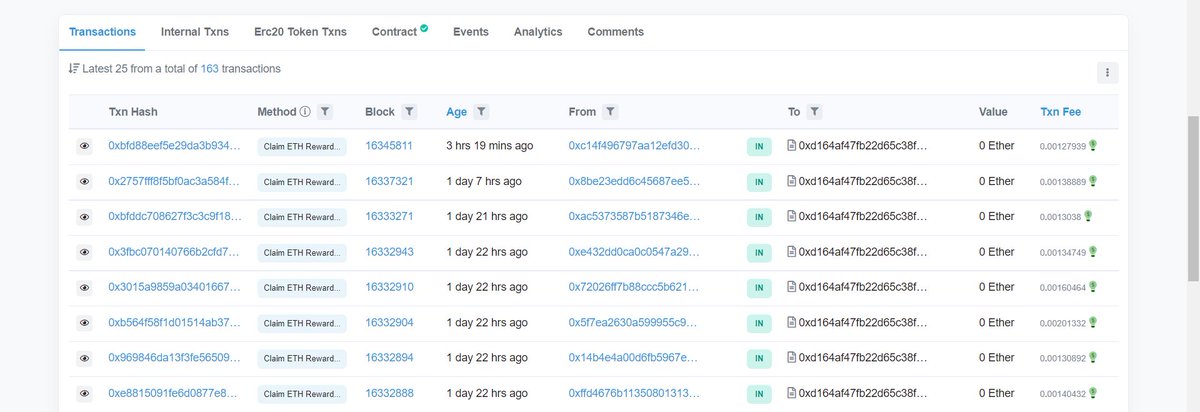This screenshot has height=412, width=1200.
Task: Preview transaction 0x3fbc070140766b2cfd7 eye icon
Action: click(85, 252)
